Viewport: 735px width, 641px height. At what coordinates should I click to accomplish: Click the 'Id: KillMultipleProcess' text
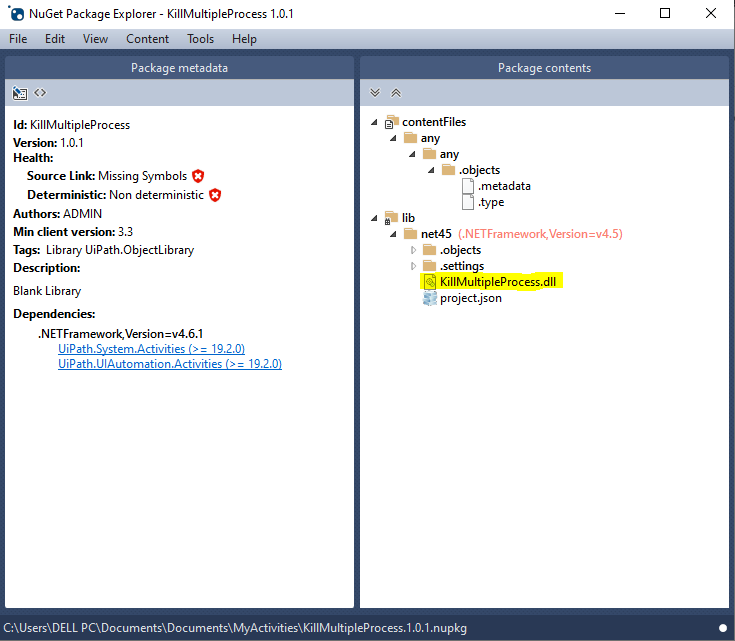point(71,125)
